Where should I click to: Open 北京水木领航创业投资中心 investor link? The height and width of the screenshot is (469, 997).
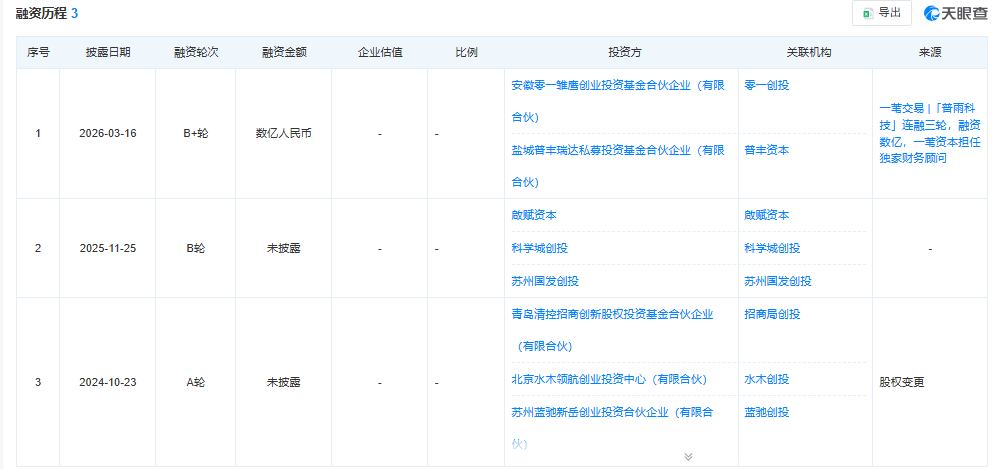pos(608,379)
